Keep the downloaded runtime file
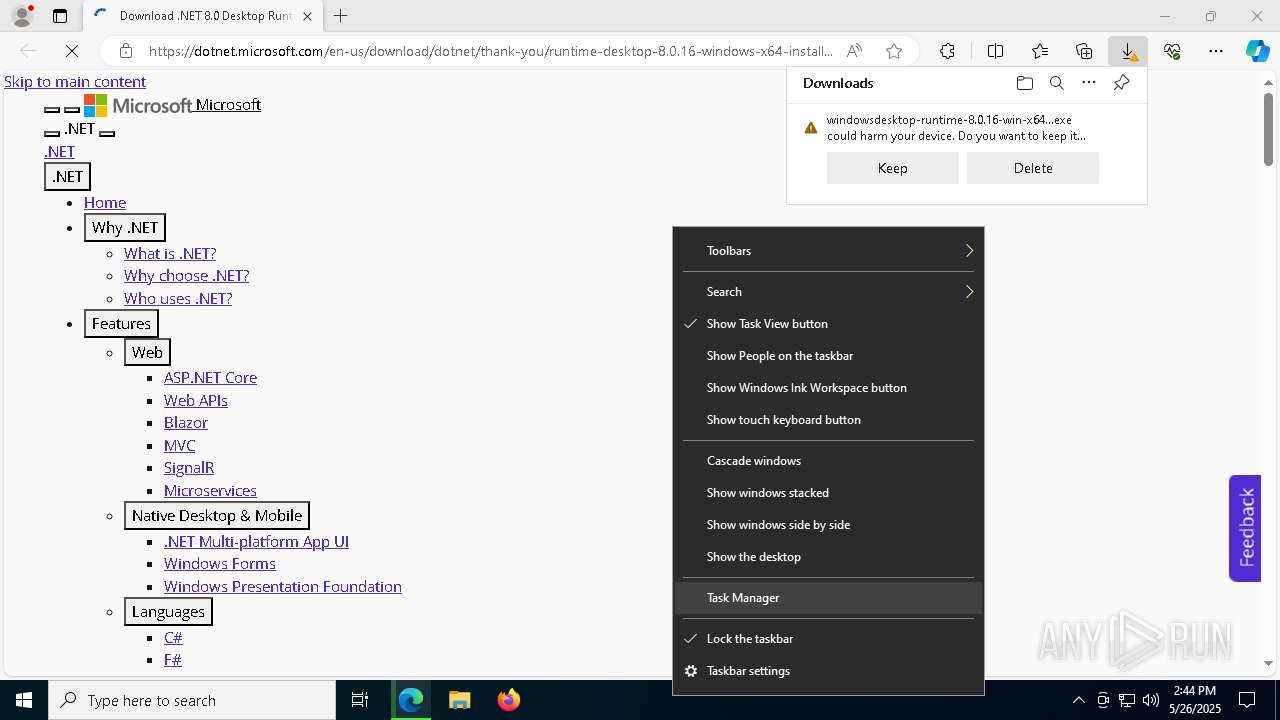The width and height of the screenshot is (1280, 720). click(x=893, y=168)
